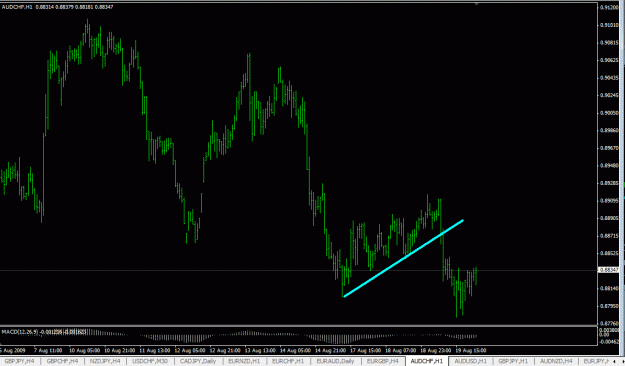This screenshot has width=625, height=366.
Task: Select the AUDNZD,H4 chart tab
Action: (556, 361)
